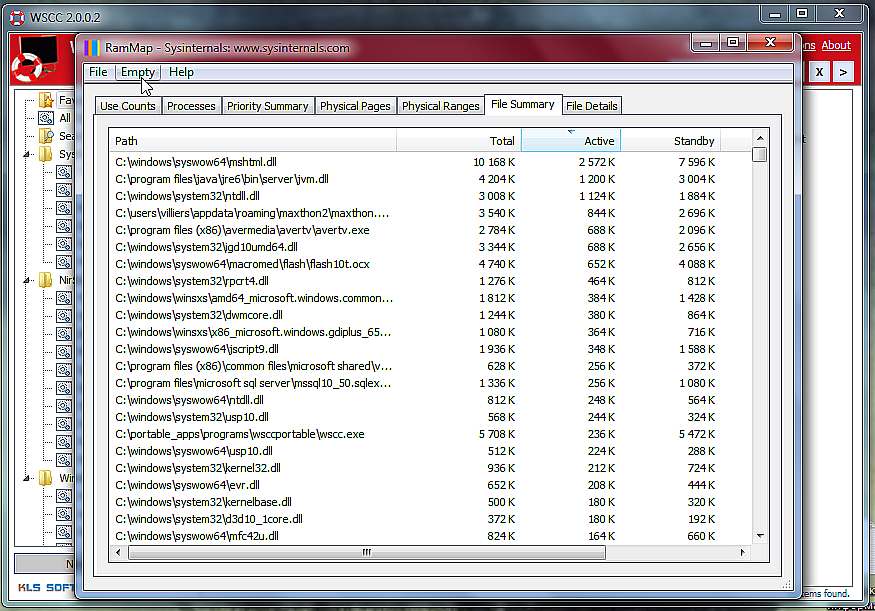875x611 pixels.
Task: Click scroll up arrow of file list
Action: [759, 138]
